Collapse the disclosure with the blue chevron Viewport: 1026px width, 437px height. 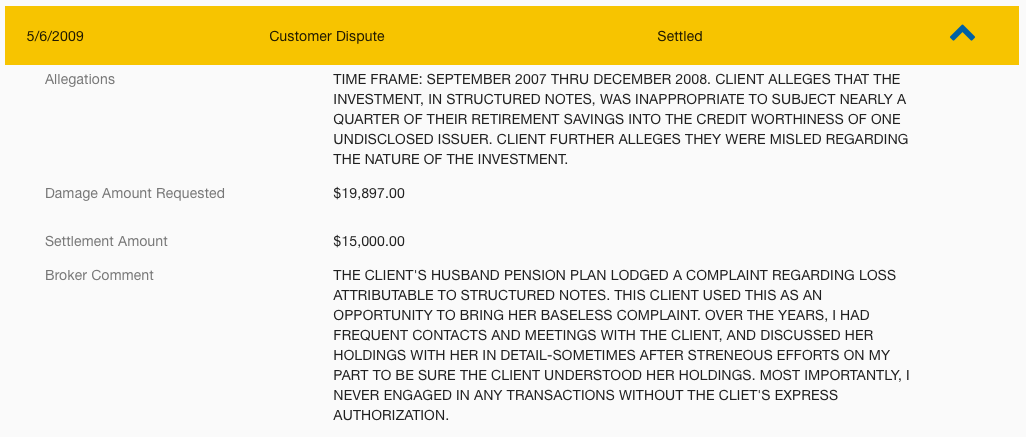[x=962, y=33]
